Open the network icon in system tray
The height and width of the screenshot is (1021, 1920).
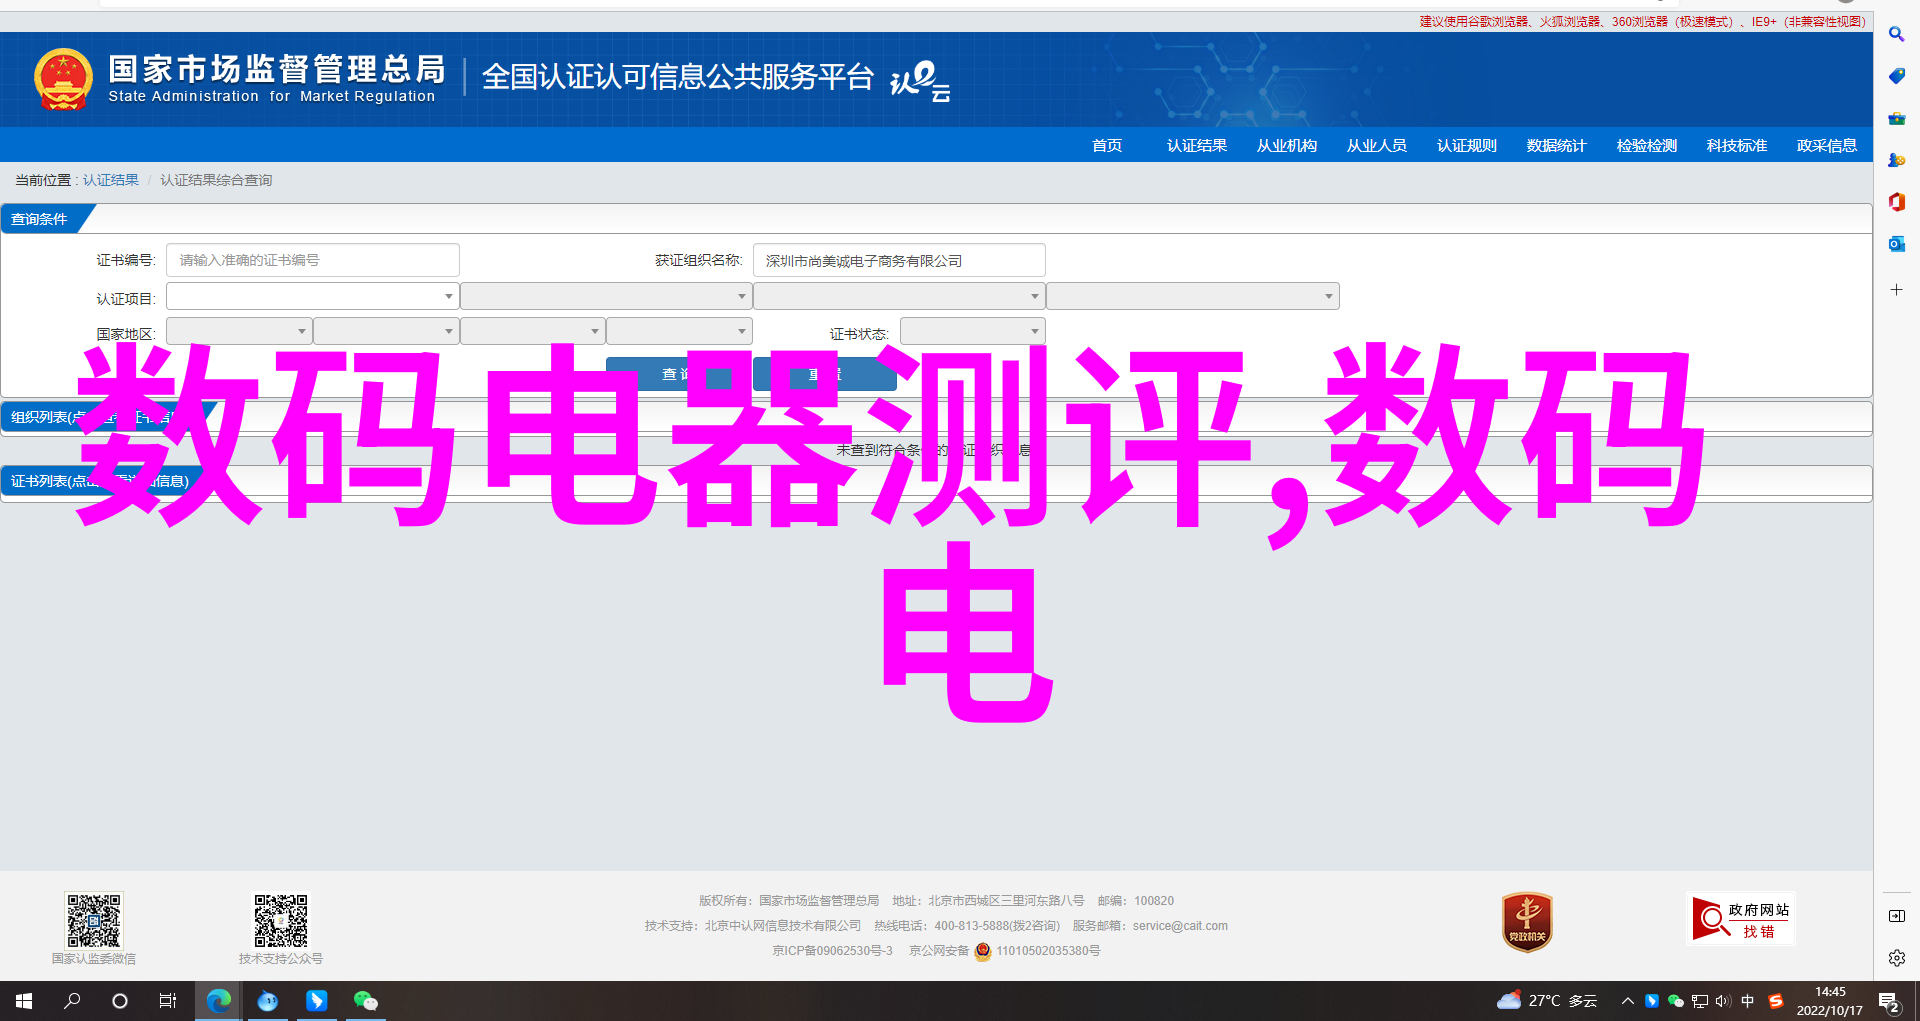[1699, 1001]
